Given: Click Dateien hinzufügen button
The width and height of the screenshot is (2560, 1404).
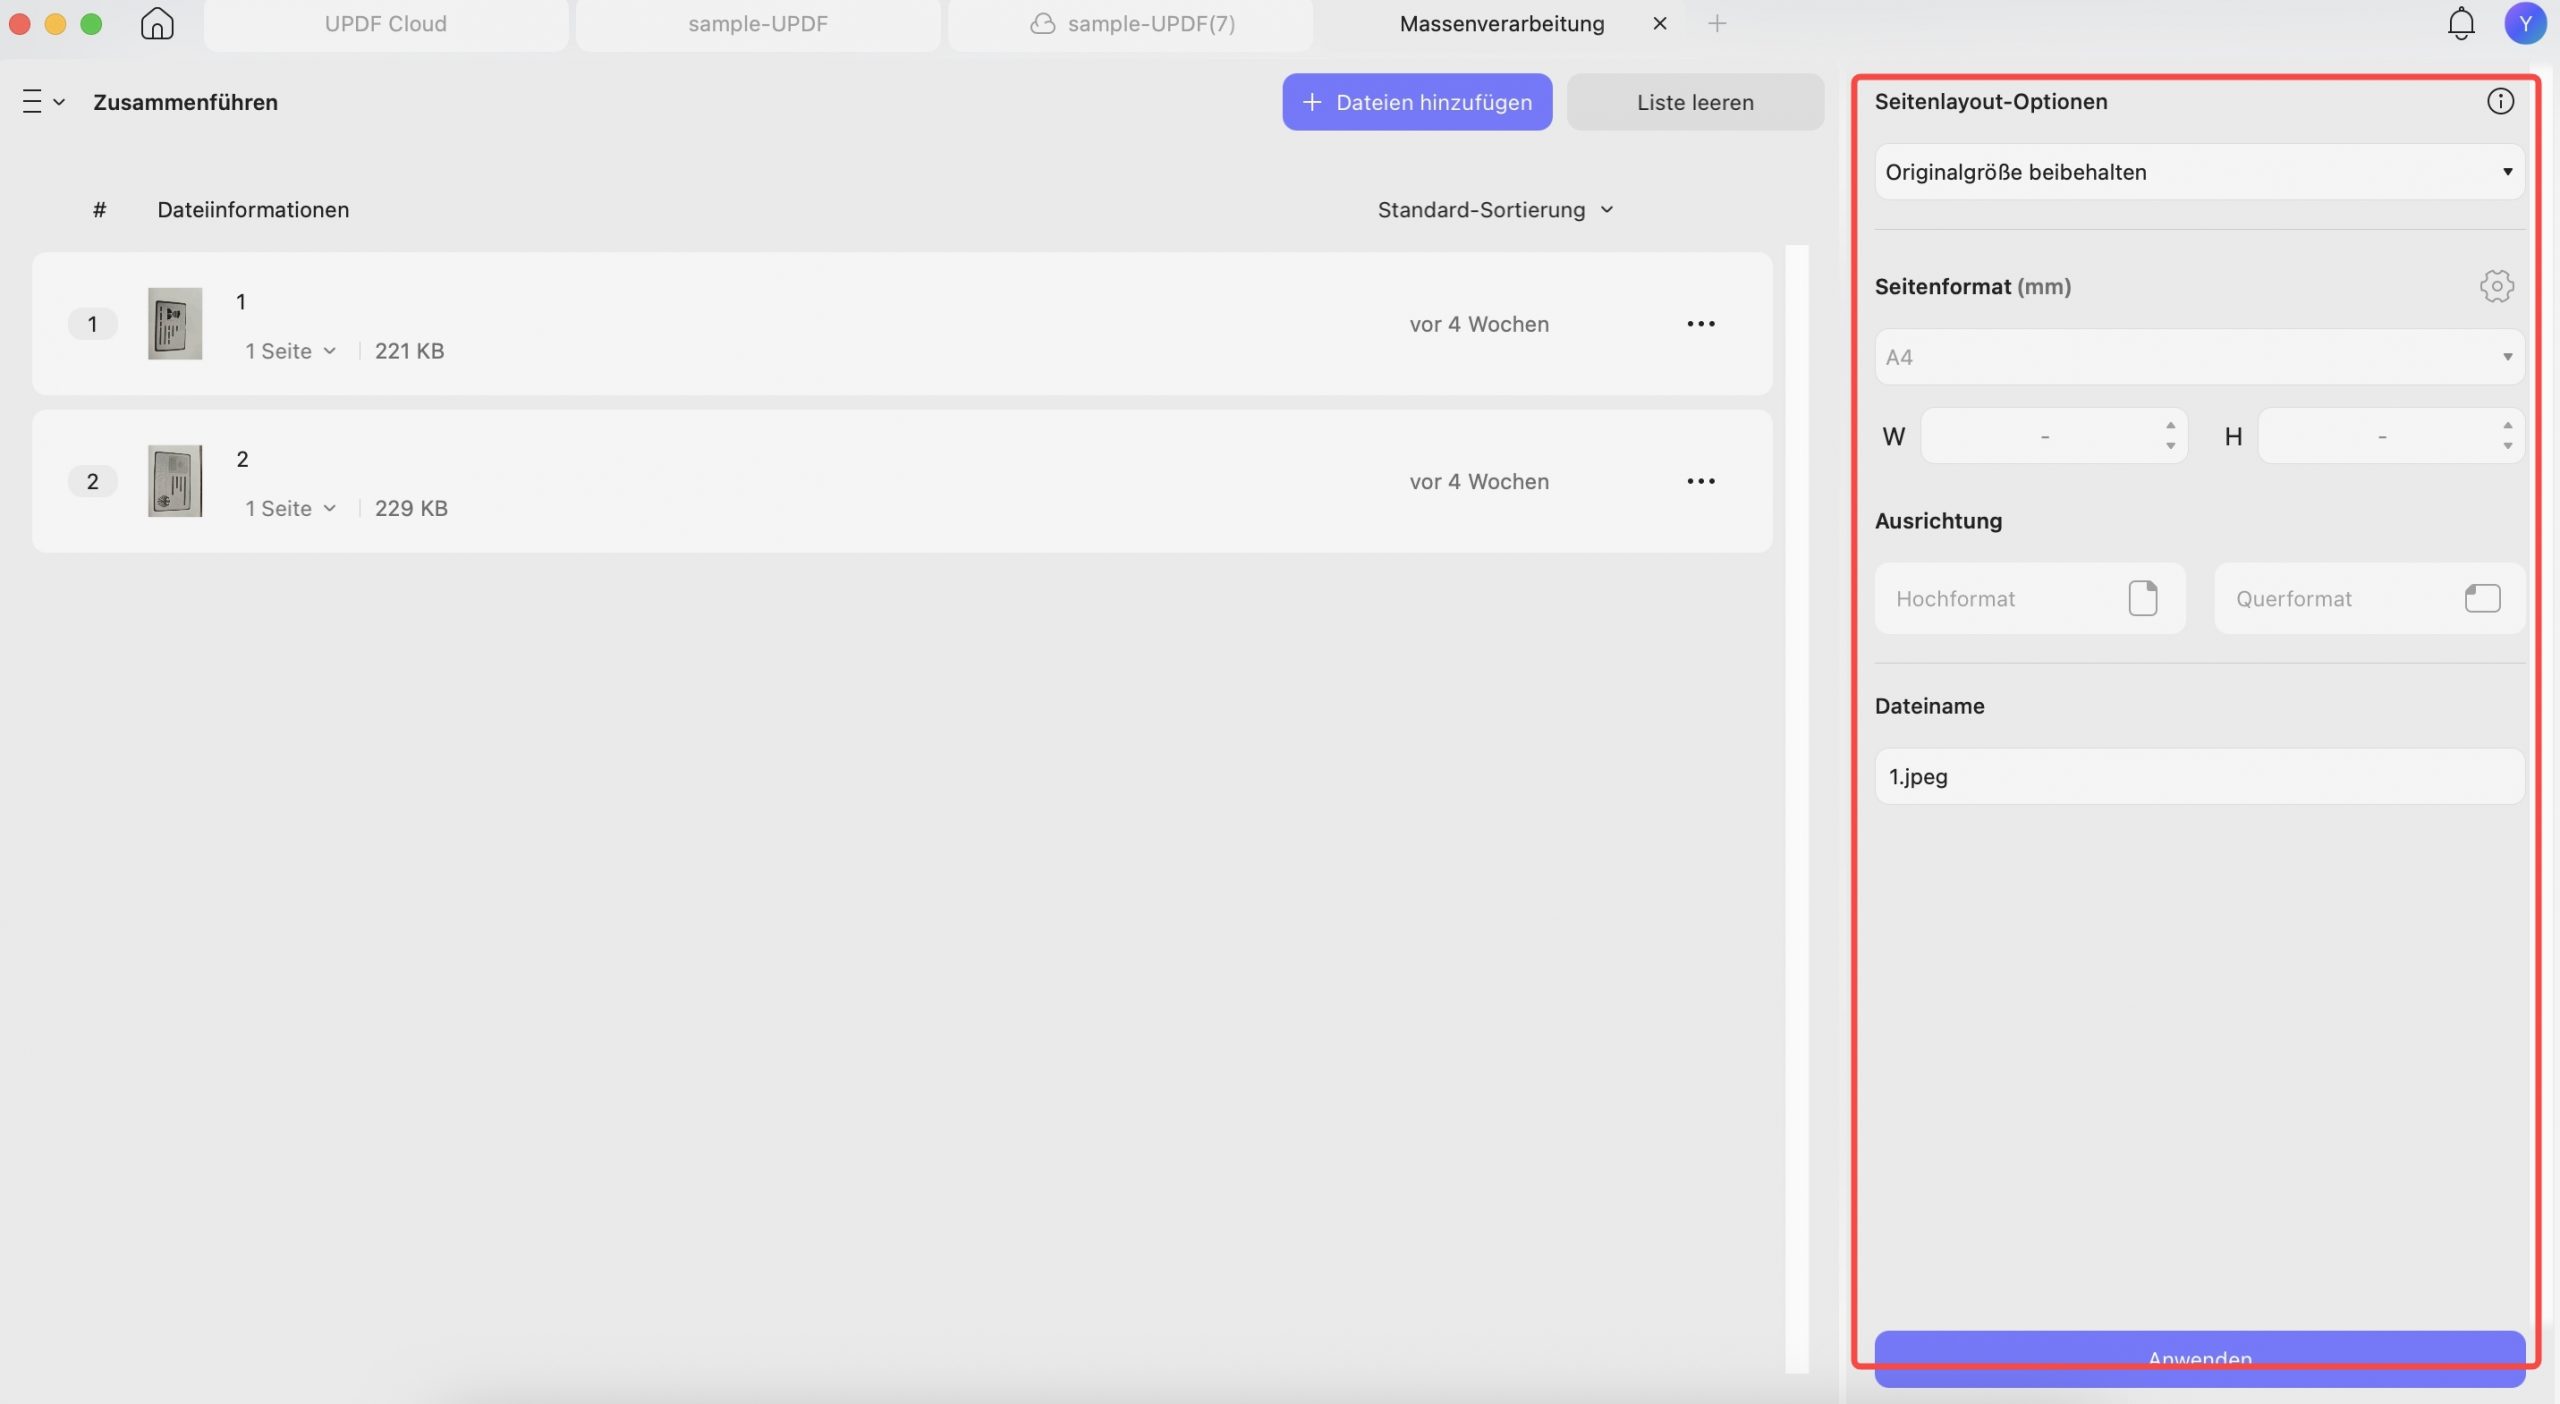Looking at the screenshot, I should [1417, 102].
